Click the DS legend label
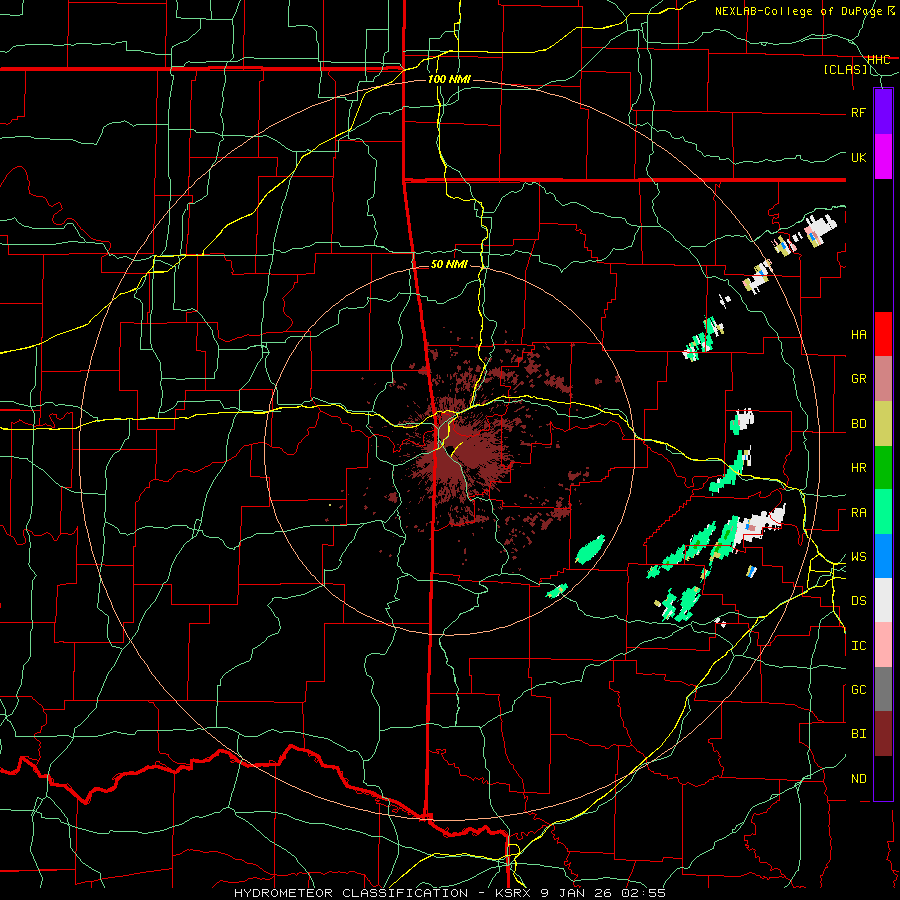 (x=858, y=601)
